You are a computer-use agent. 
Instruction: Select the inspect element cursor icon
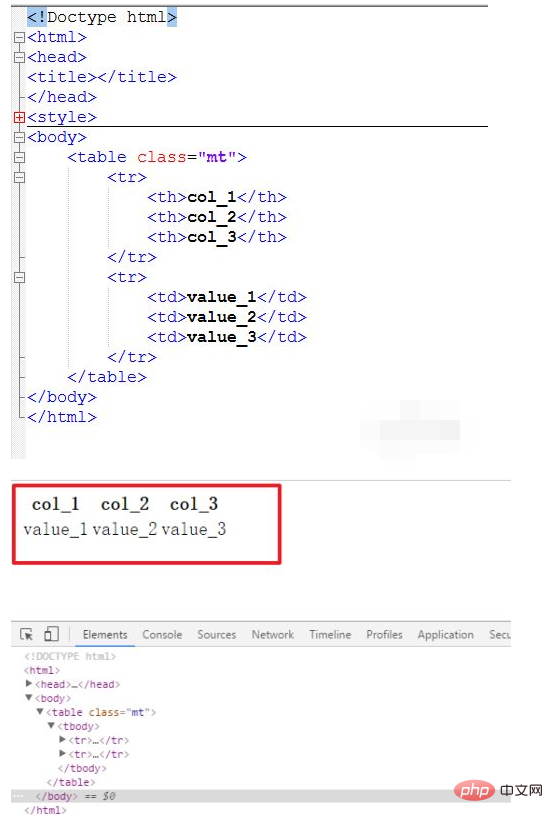pyautogui.click(x=26, y=635)
